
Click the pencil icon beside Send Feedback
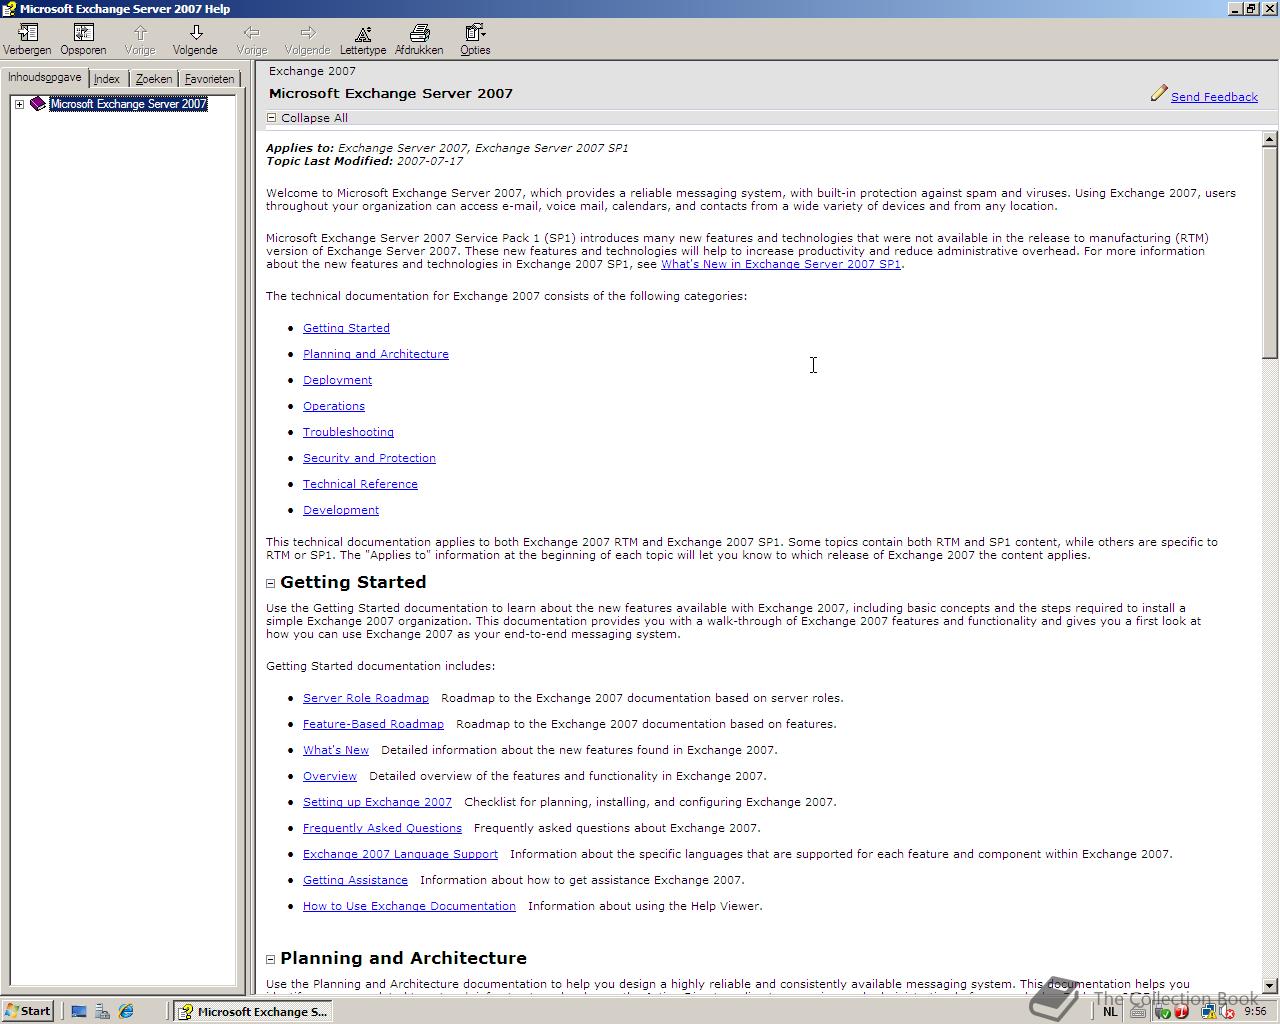tap(1159, 94)
